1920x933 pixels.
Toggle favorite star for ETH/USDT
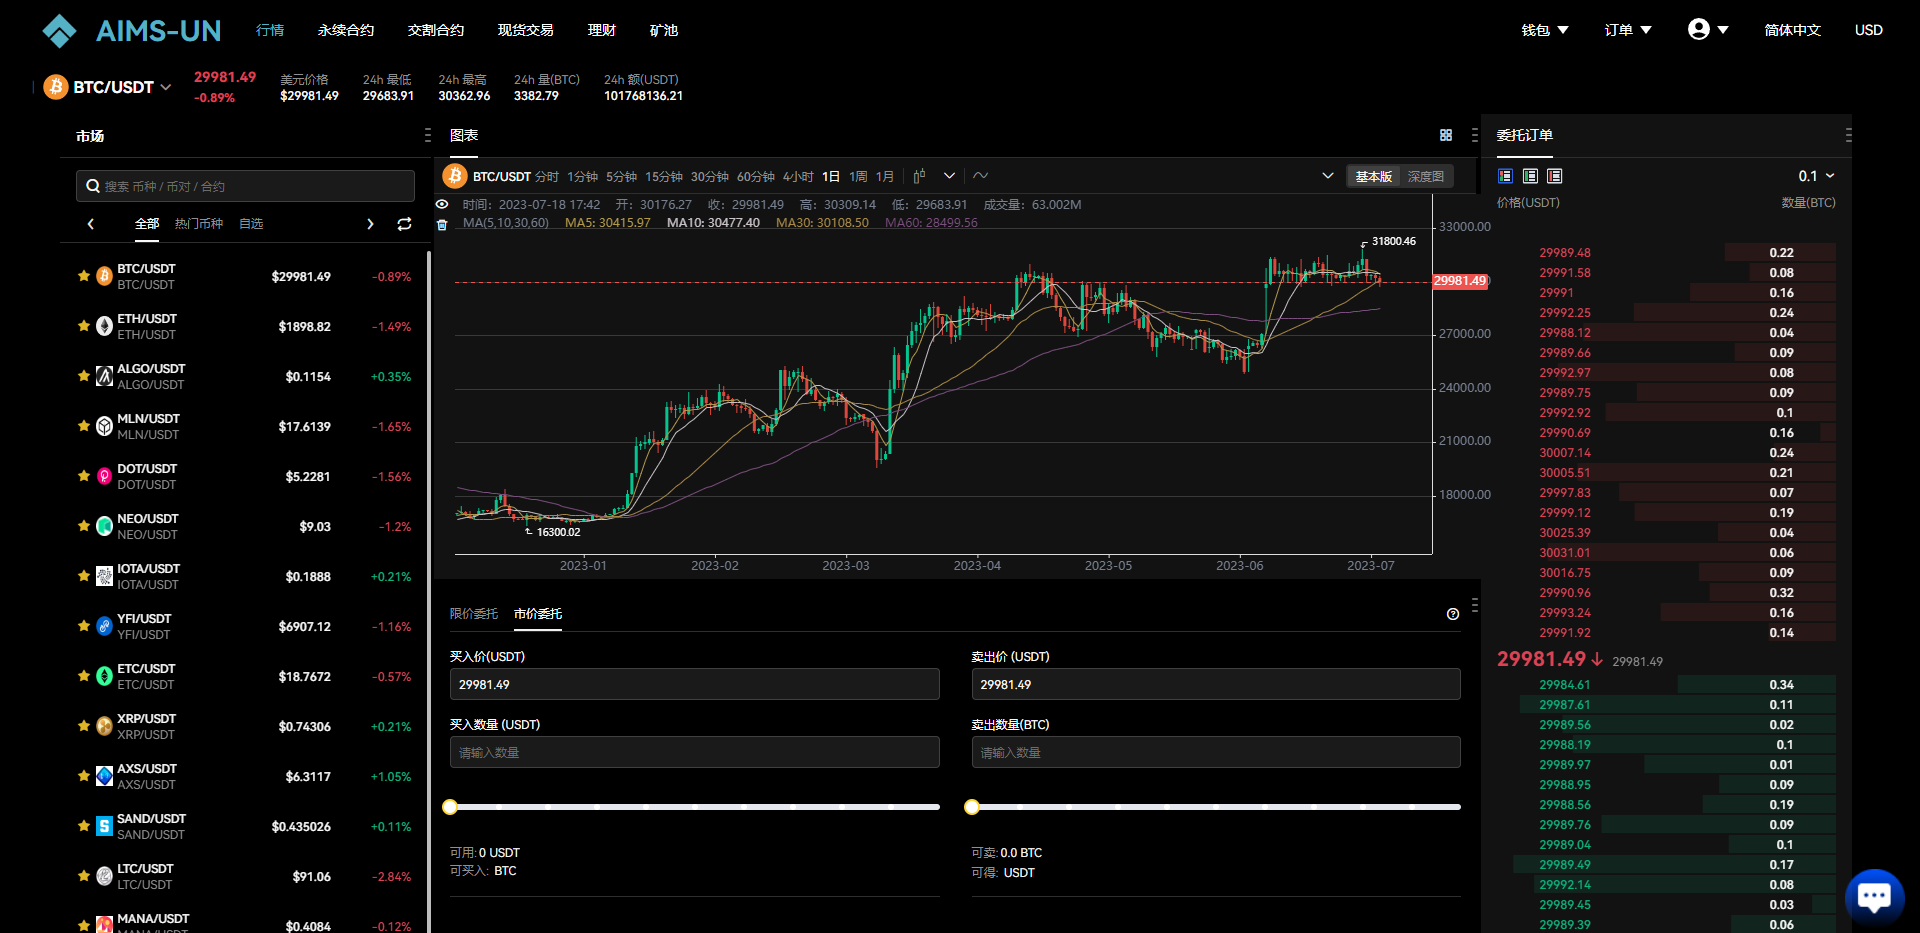84,326
